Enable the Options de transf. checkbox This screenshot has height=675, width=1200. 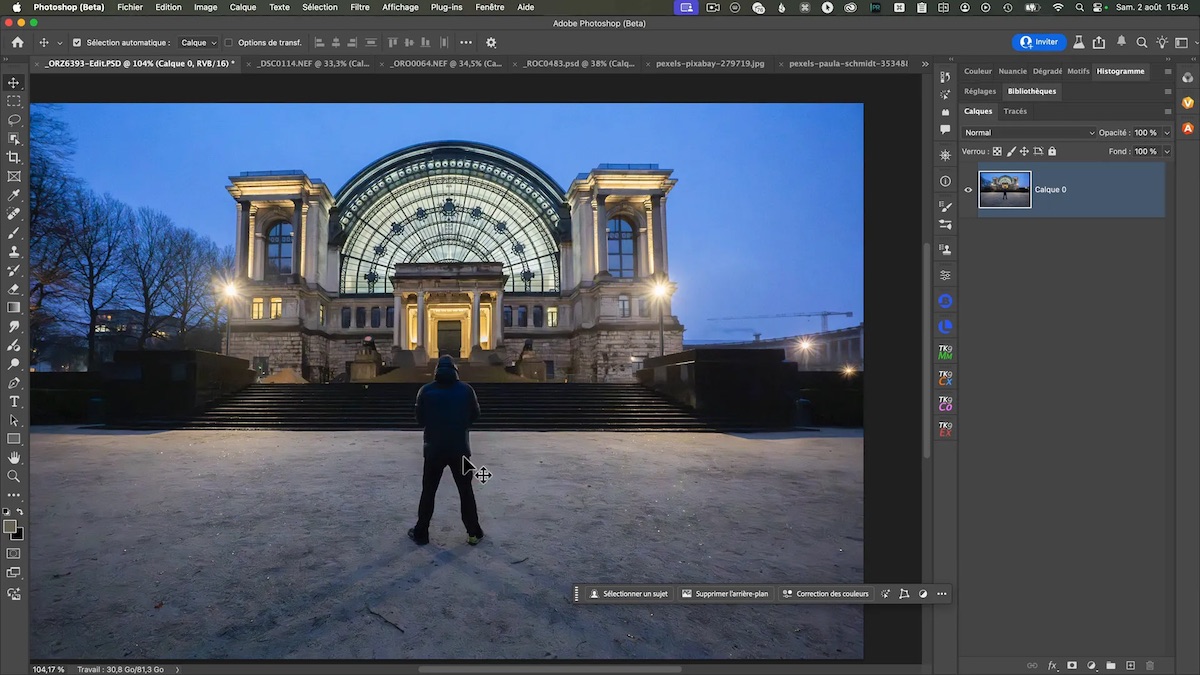[228, 43]
